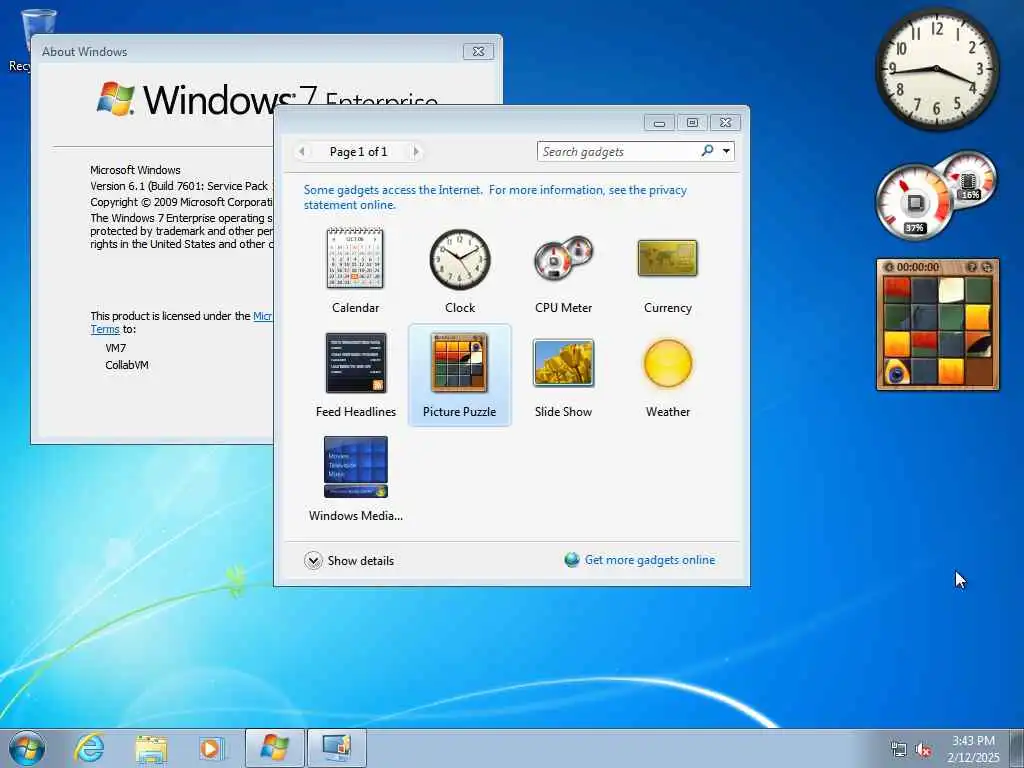Click the CollabVM licensee text
The image size is (1024, 768).
[127, 365]
